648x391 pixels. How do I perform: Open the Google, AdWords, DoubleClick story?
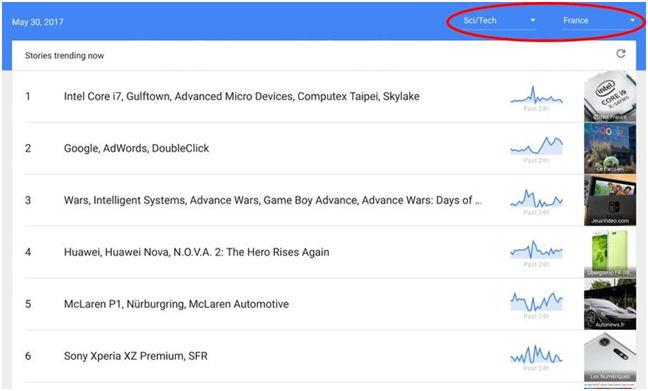pos(136,148)
